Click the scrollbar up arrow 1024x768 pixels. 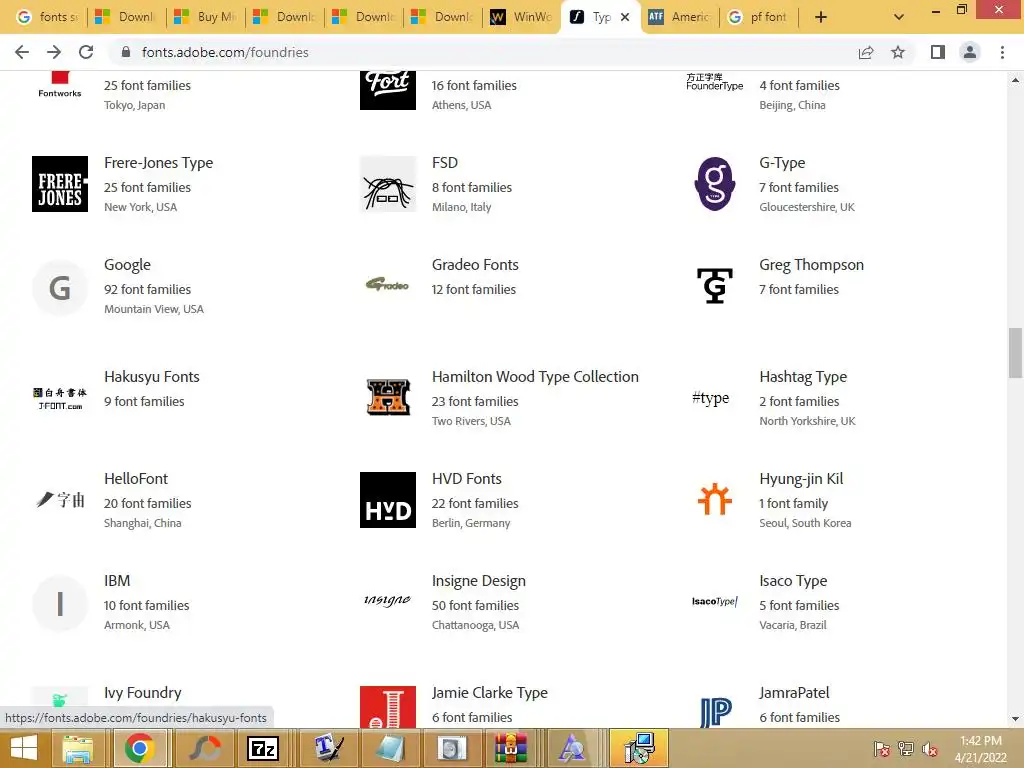[1015, 80]
